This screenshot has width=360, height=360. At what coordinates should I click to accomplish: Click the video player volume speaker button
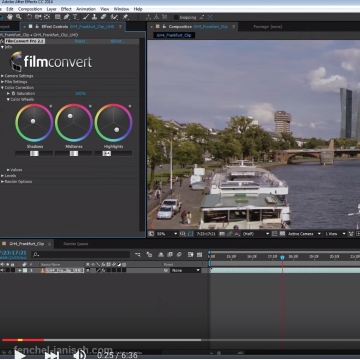click(80, 355)
